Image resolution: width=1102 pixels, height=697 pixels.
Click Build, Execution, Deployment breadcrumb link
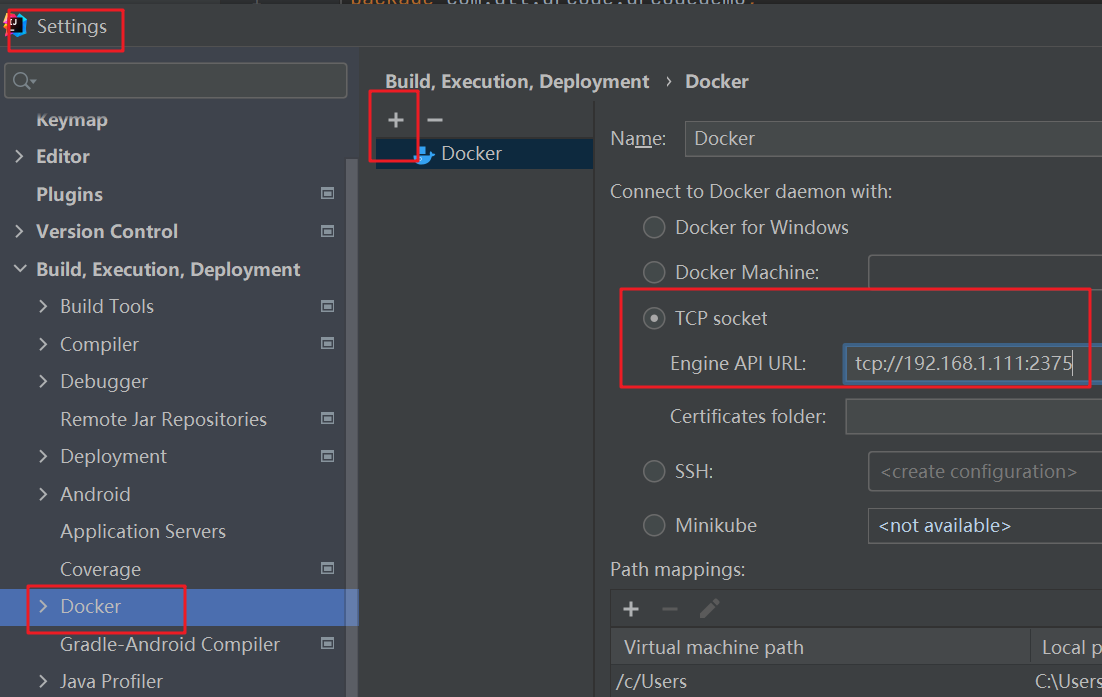coord(517,82)
